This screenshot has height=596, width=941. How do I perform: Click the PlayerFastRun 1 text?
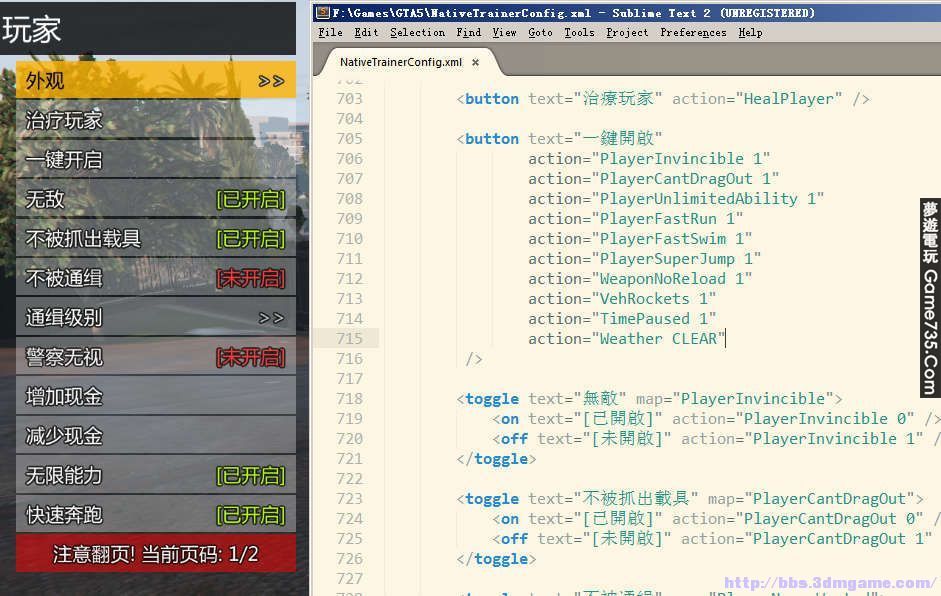click(x=667, y=218)
